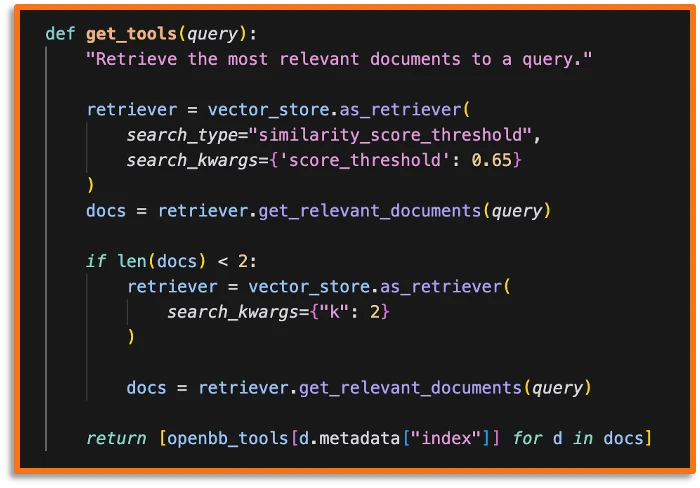Click the 'for' keyword in the comprehension
The height and width of the screenshot is (488, 700).
[x=527, y=438]
